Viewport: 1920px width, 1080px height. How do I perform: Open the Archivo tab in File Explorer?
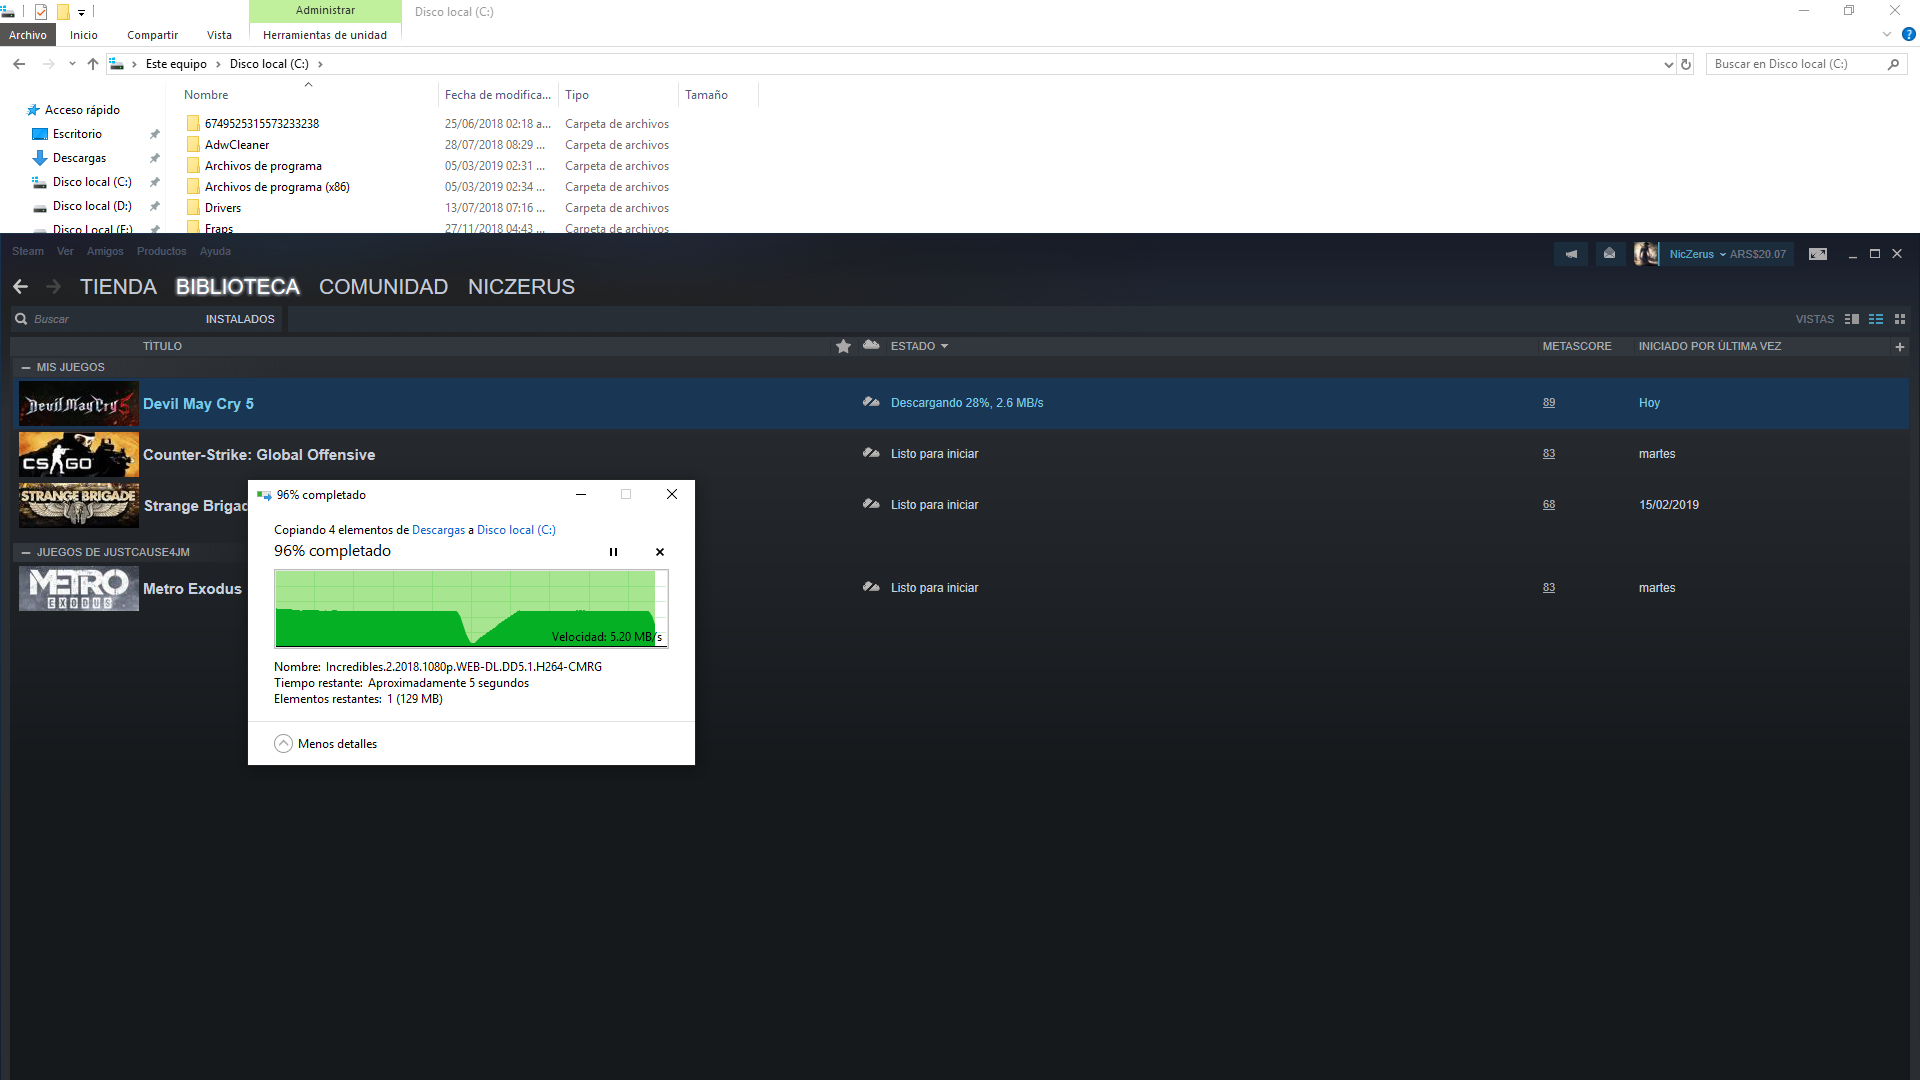(x=28, y=35)
